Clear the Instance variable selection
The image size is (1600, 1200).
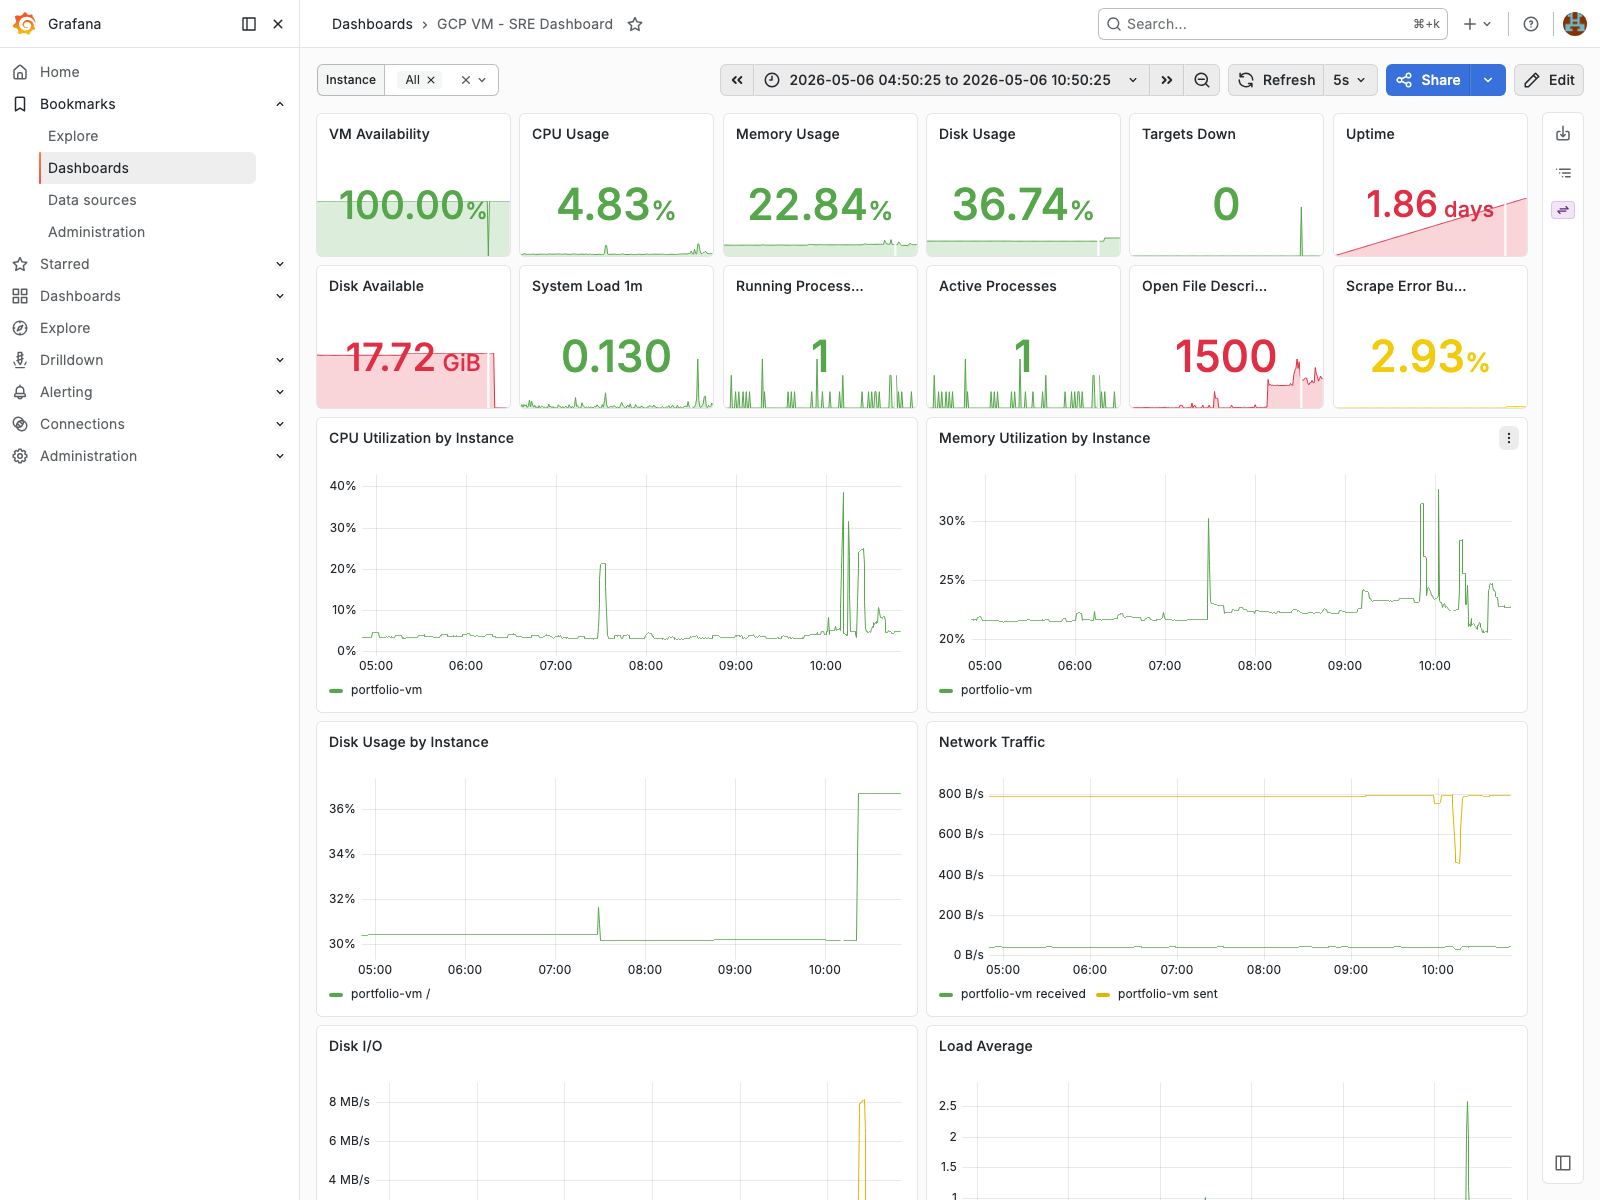[465, 80]
